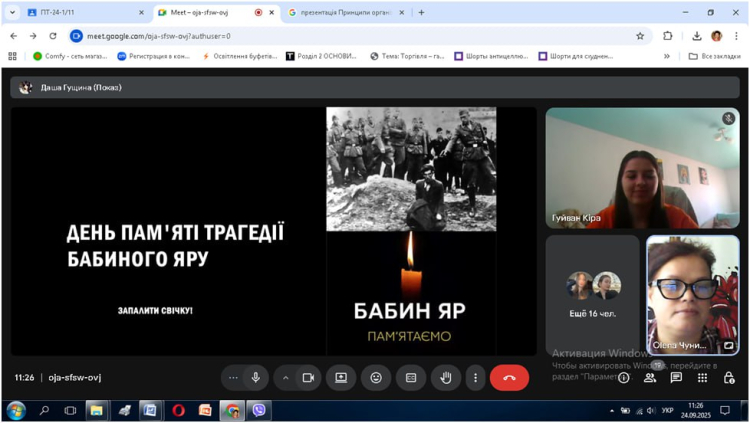Screen dimensions: 750x423
Task: Open the activities grid icon
Action: click(702, 378)
